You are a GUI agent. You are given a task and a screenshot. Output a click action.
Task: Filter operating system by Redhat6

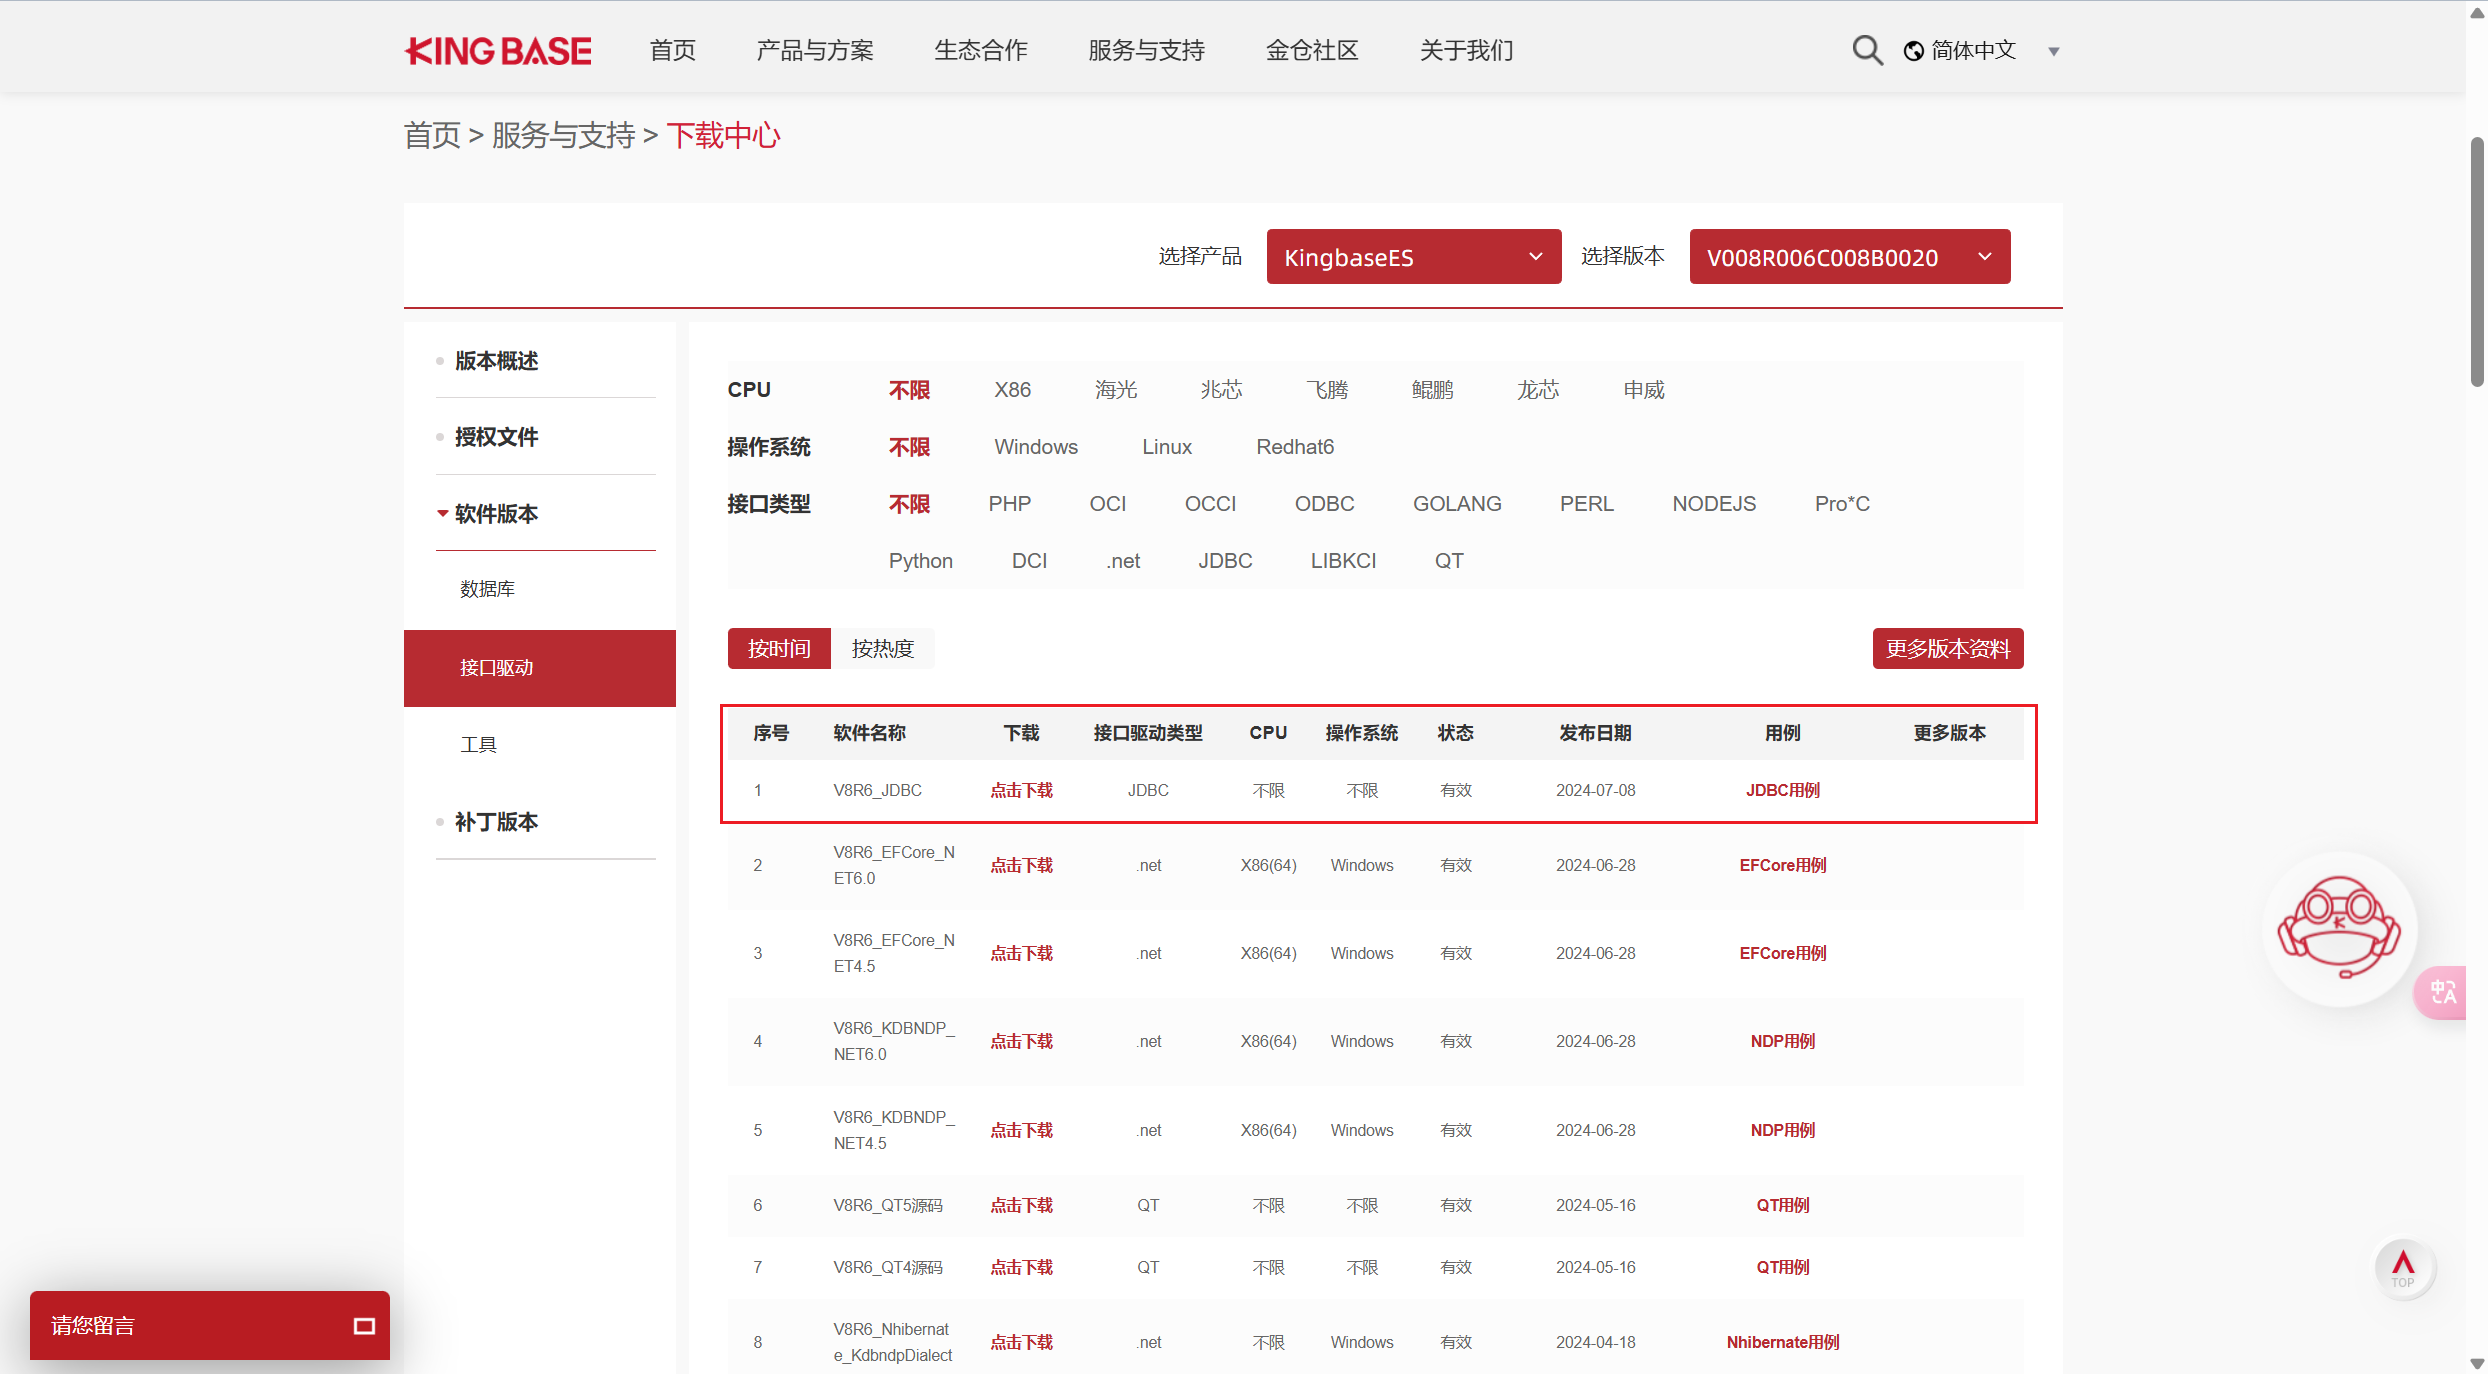tap(1295, 447)
